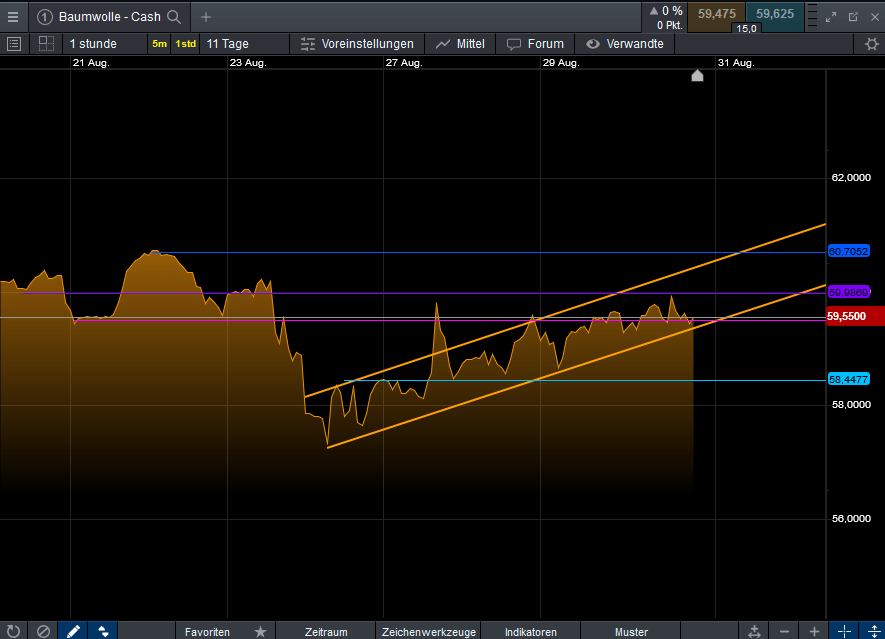Click the 59,625 buy price button
Viewport: 885px width, 639px height.
point(775,14)
